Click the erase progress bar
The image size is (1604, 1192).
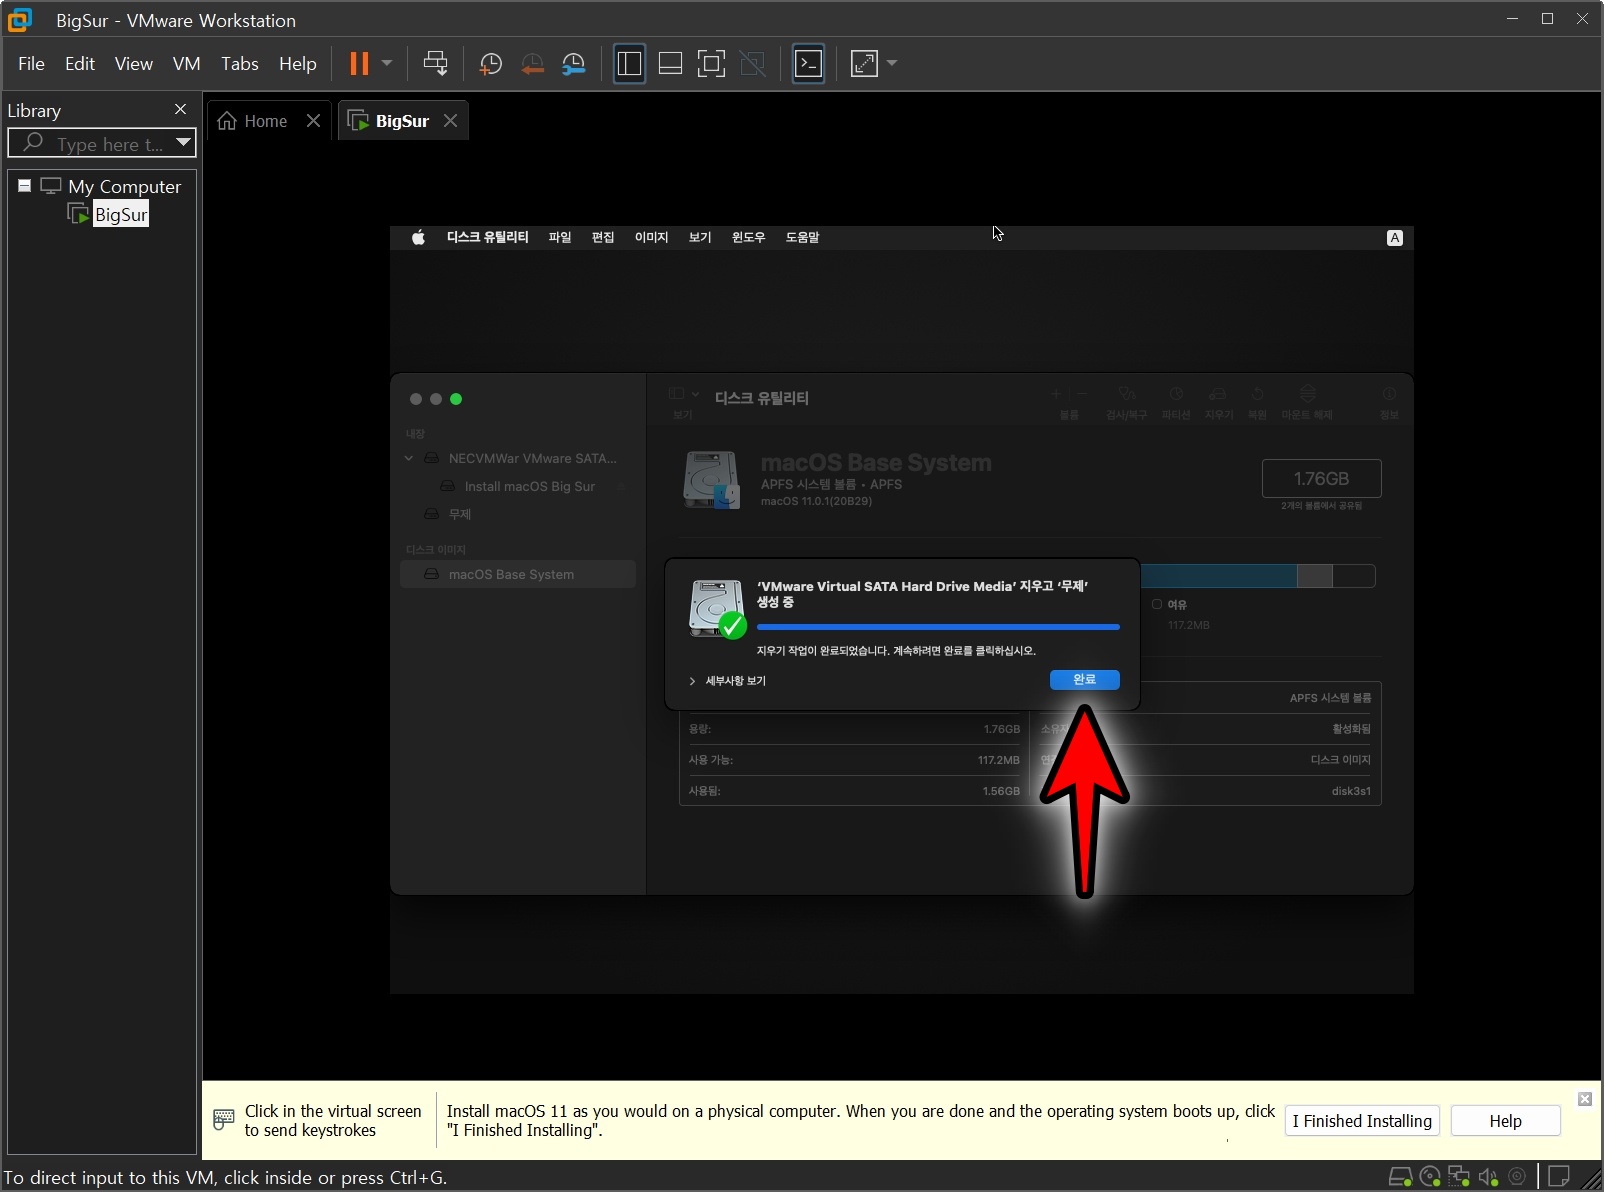pos(938,627)
